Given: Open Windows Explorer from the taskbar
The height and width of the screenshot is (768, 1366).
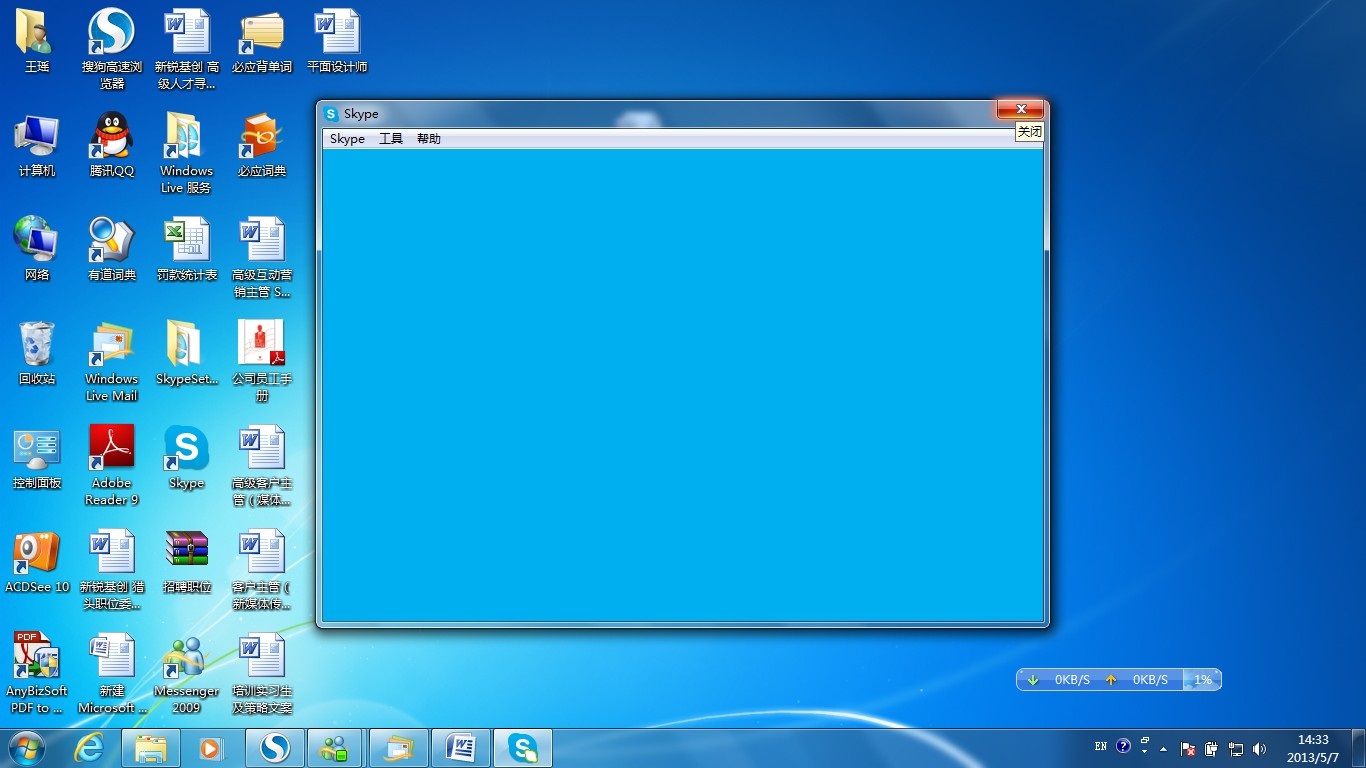Looking at the screenshot, I should click(151, 748).
